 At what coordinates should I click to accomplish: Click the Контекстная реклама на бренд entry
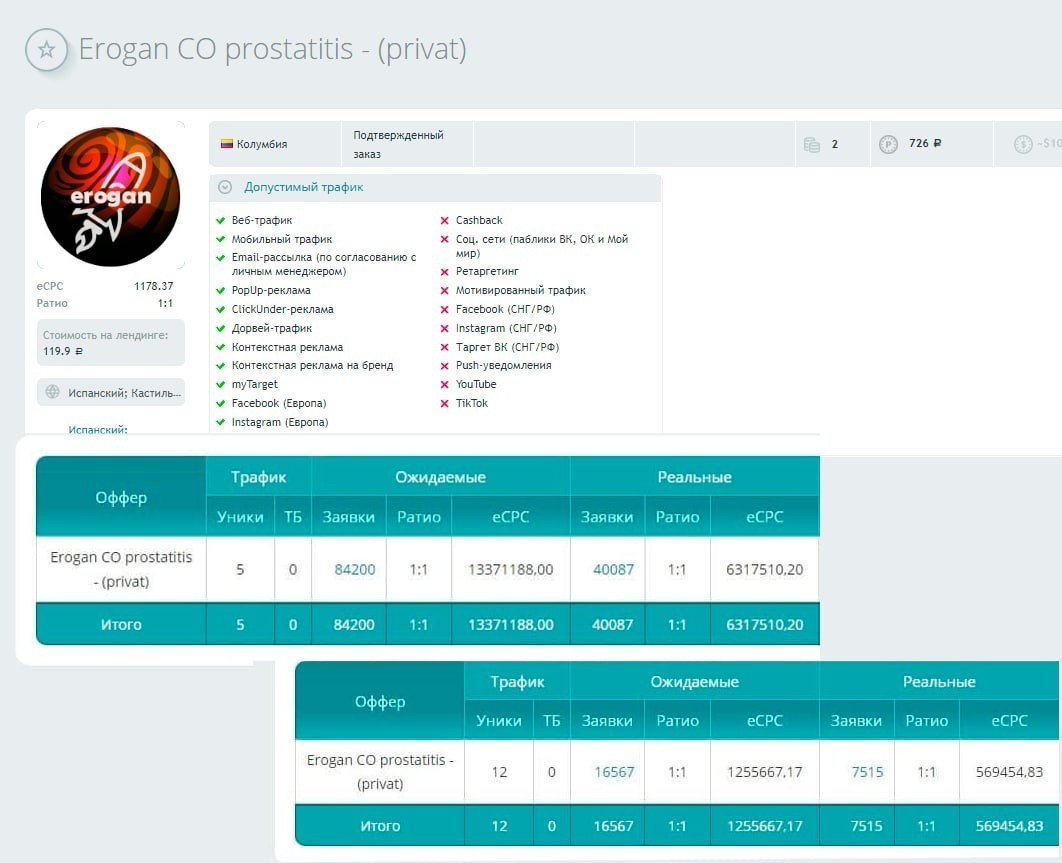pos(312,366)
